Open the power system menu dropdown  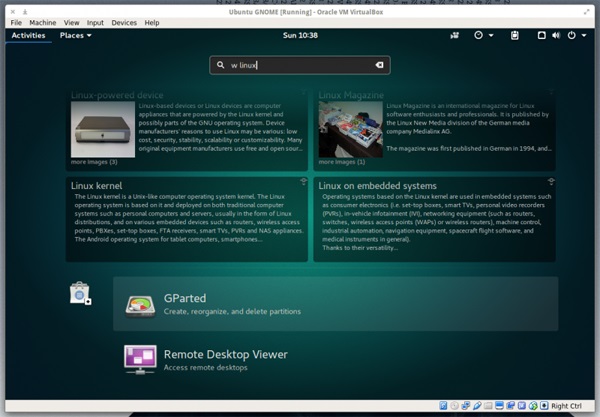[576, 35]
